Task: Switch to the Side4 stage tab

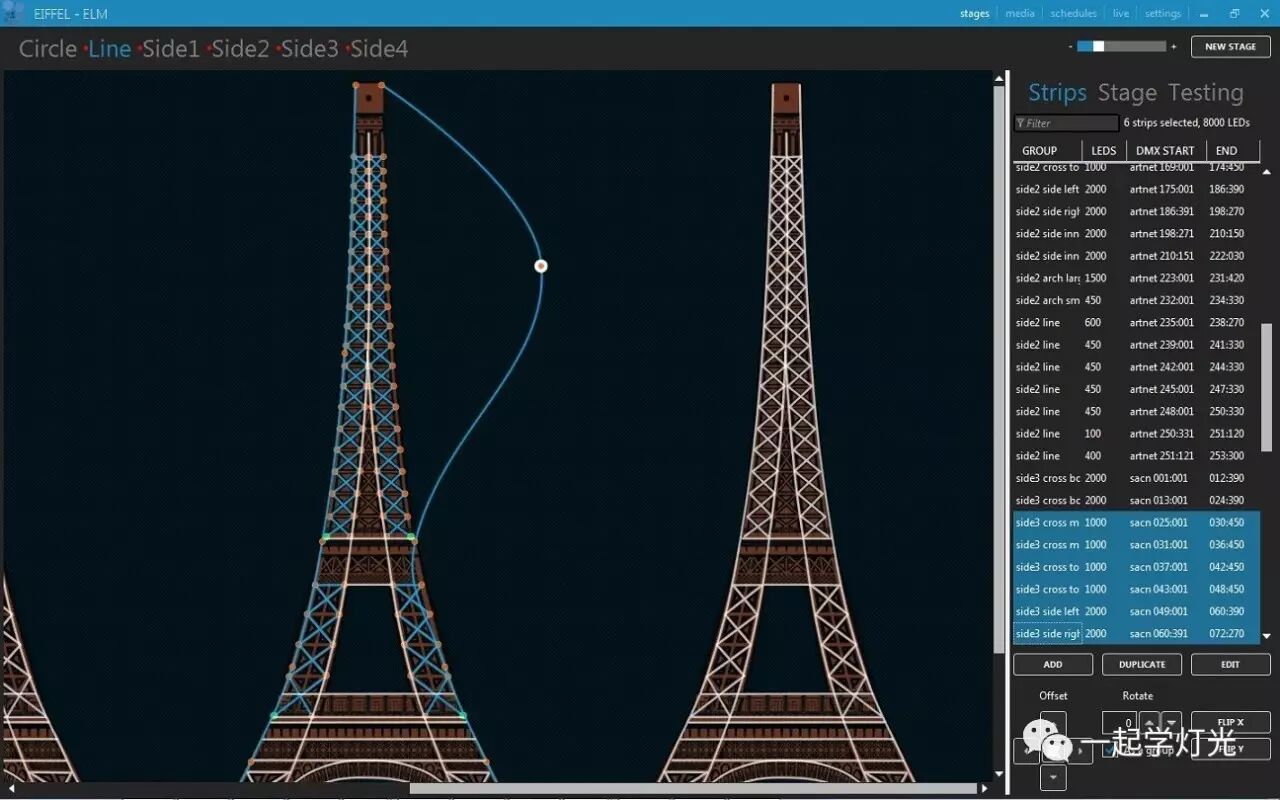Action: point(379,49)
